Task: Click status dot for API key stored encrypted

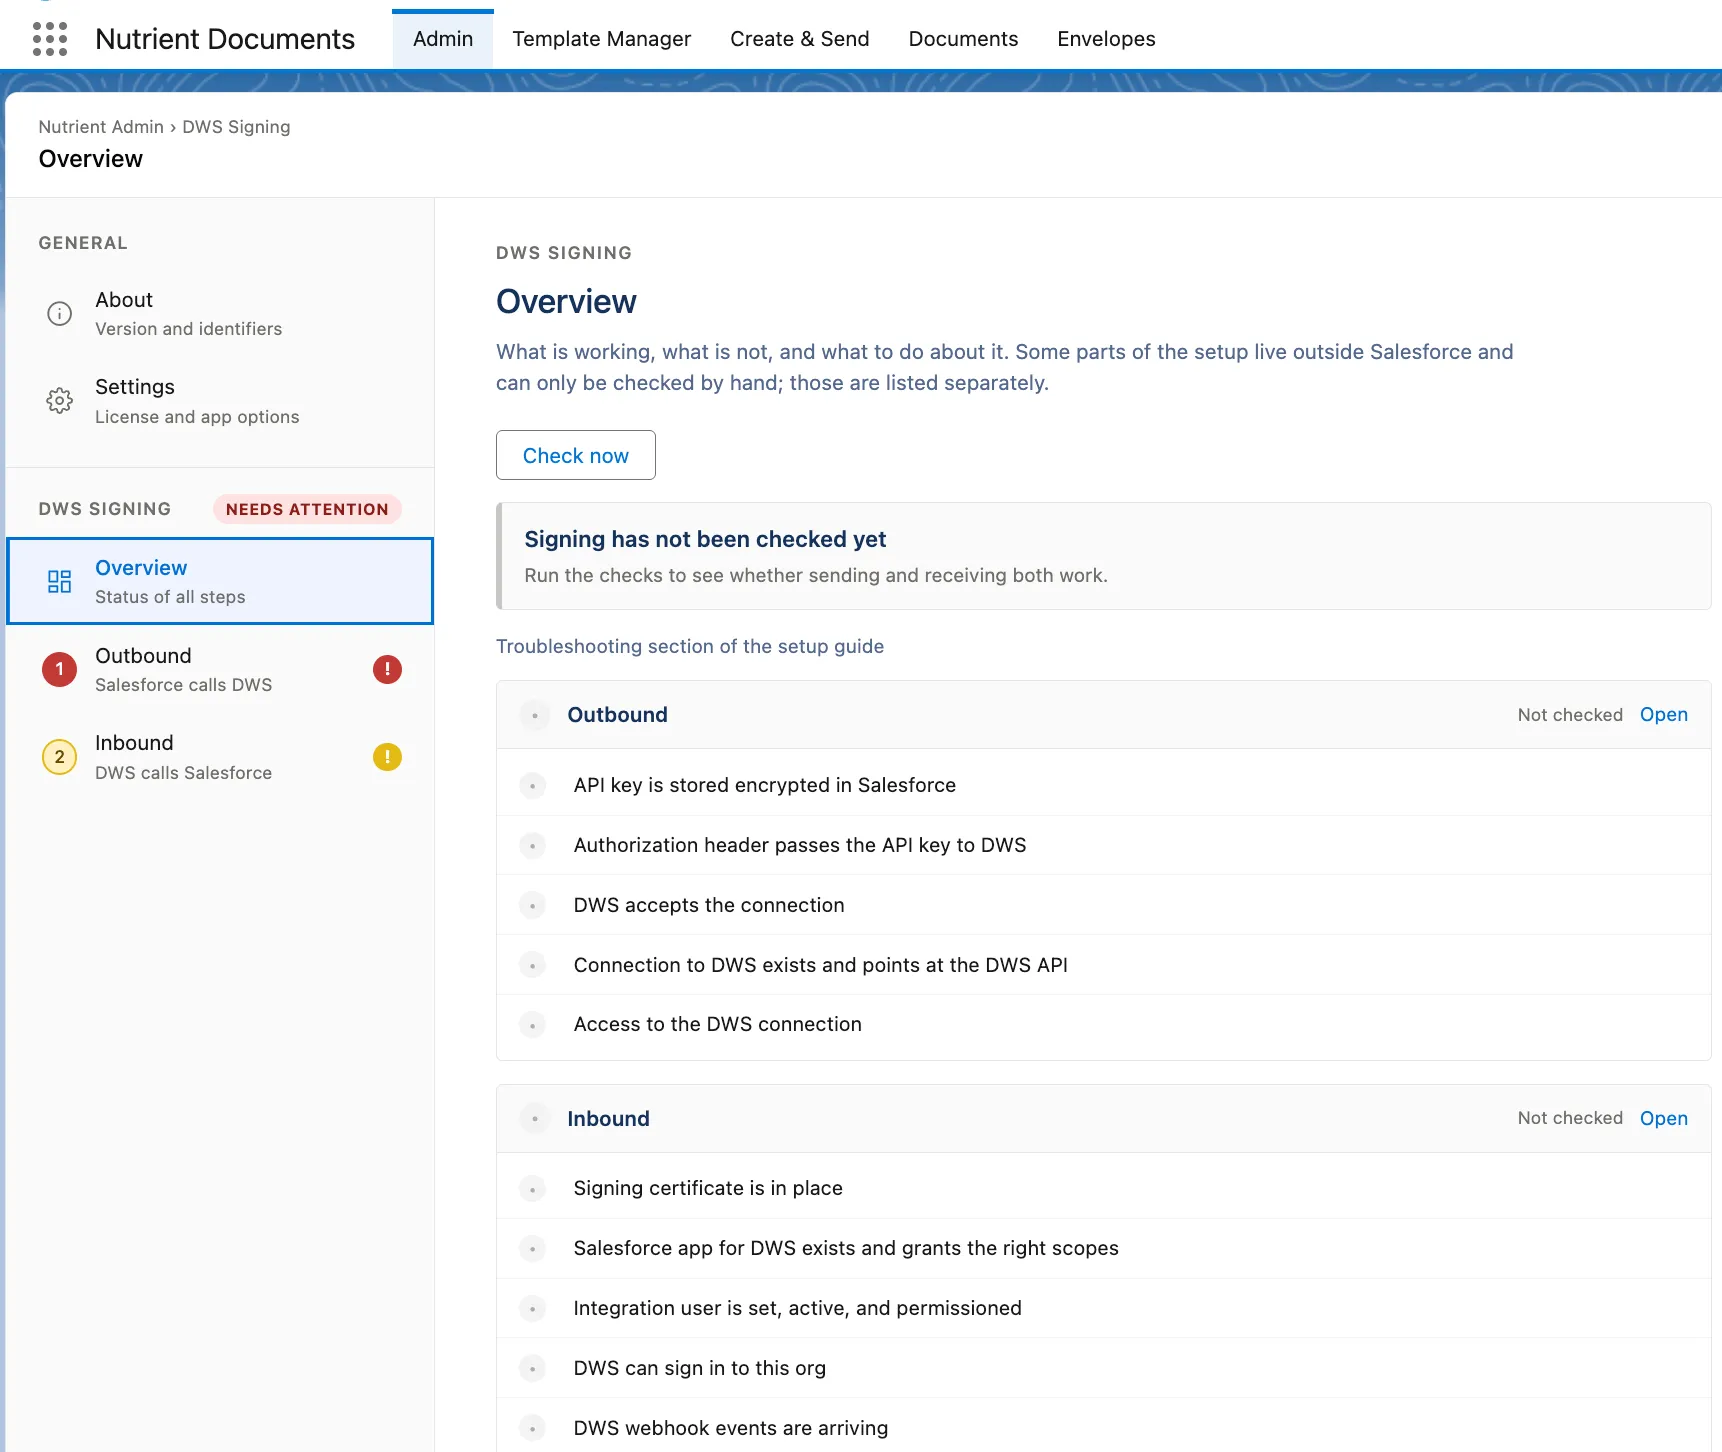Action: [533, 786]
